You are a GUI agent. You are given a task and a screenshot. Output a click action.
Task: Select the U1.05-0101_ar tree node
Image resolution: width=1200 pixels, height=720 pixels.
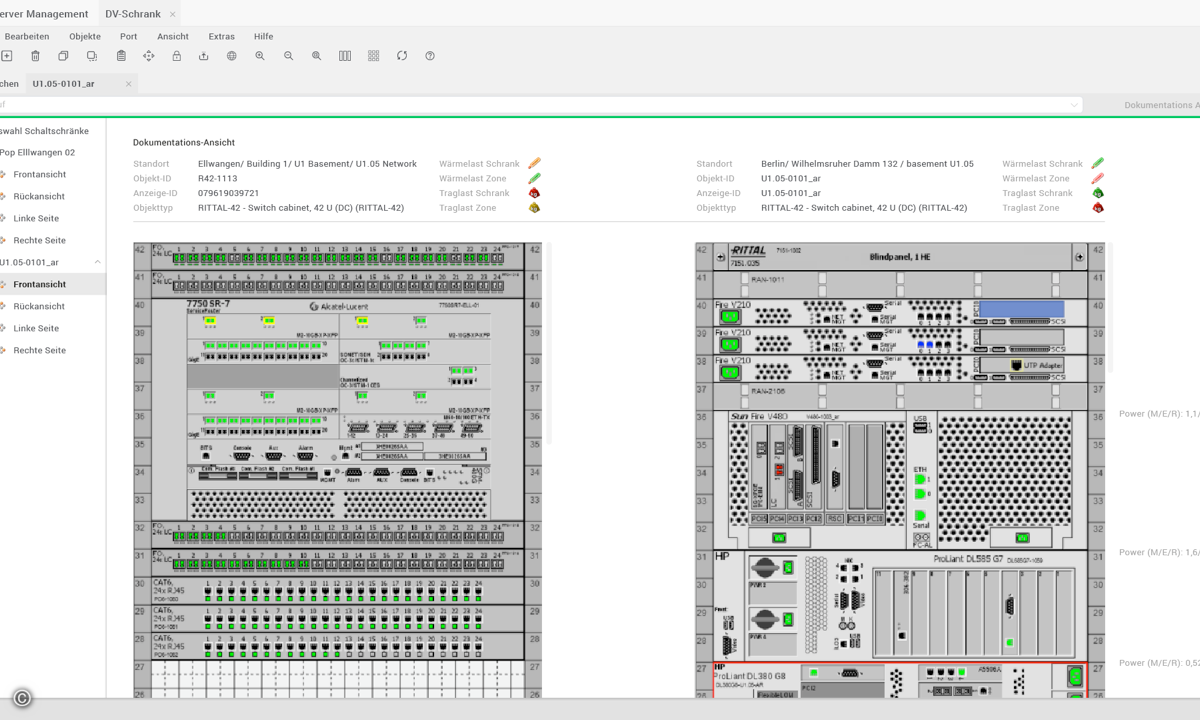(x=30, y=263)
